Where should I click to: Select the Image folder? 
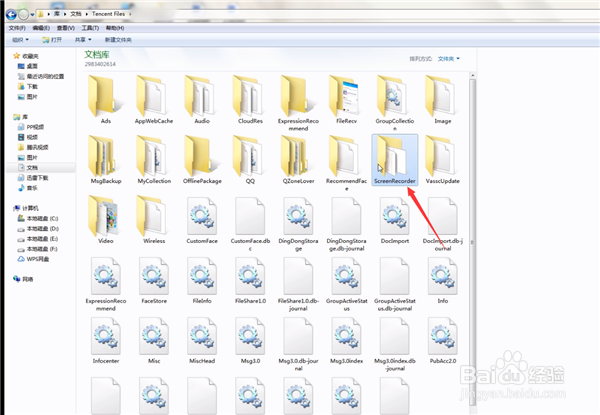click(443, 100)
